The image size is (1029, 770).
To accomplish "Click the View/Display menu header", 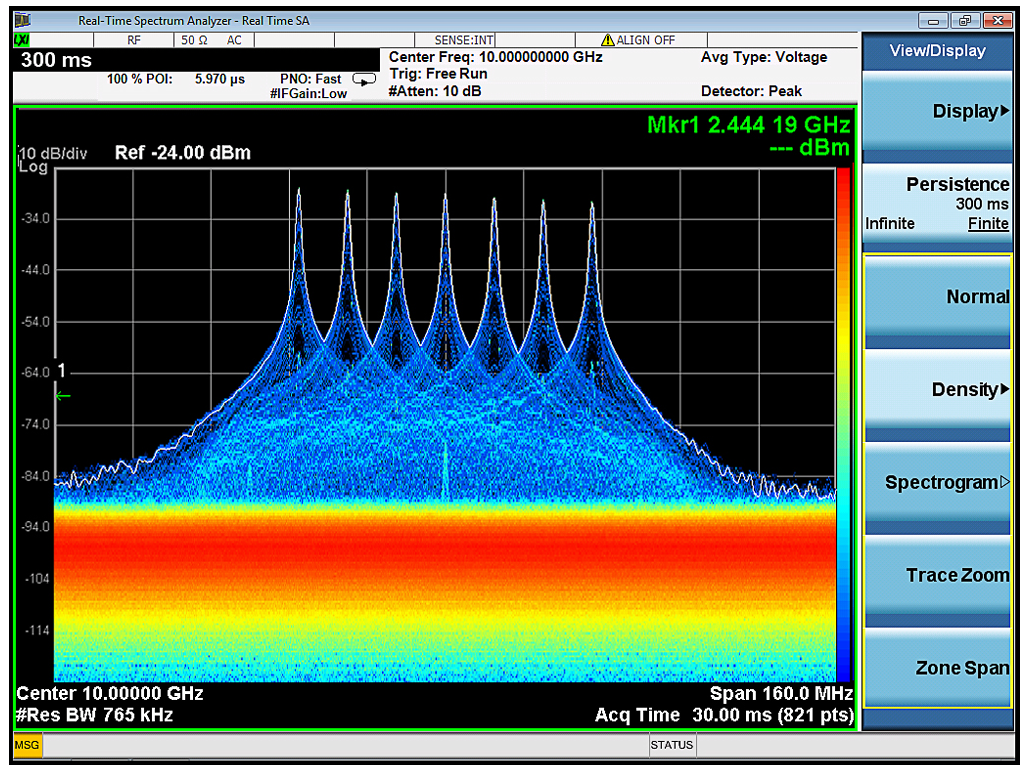I will point(937,51).
